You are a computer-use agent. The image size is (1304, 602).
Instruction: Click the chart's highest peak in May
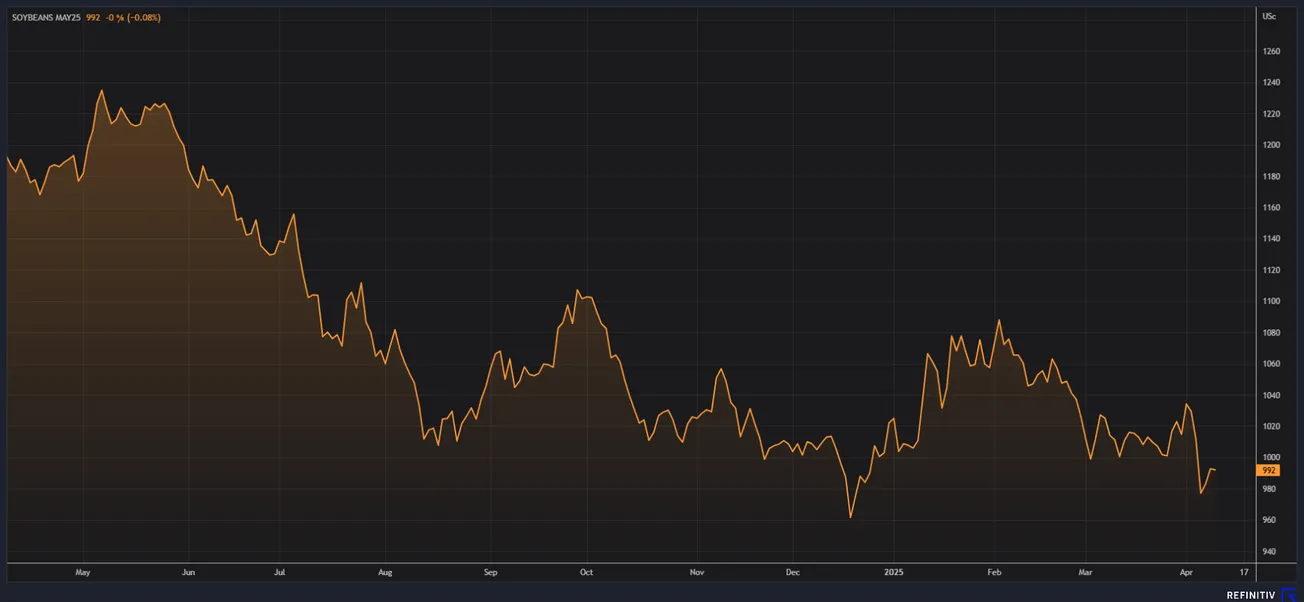point(101,91)
